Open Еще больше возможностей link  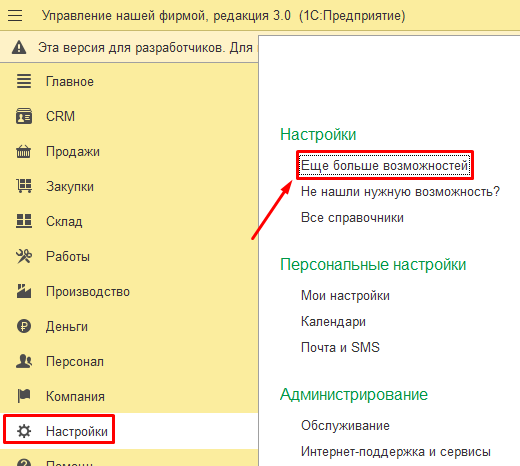point(384,165)
